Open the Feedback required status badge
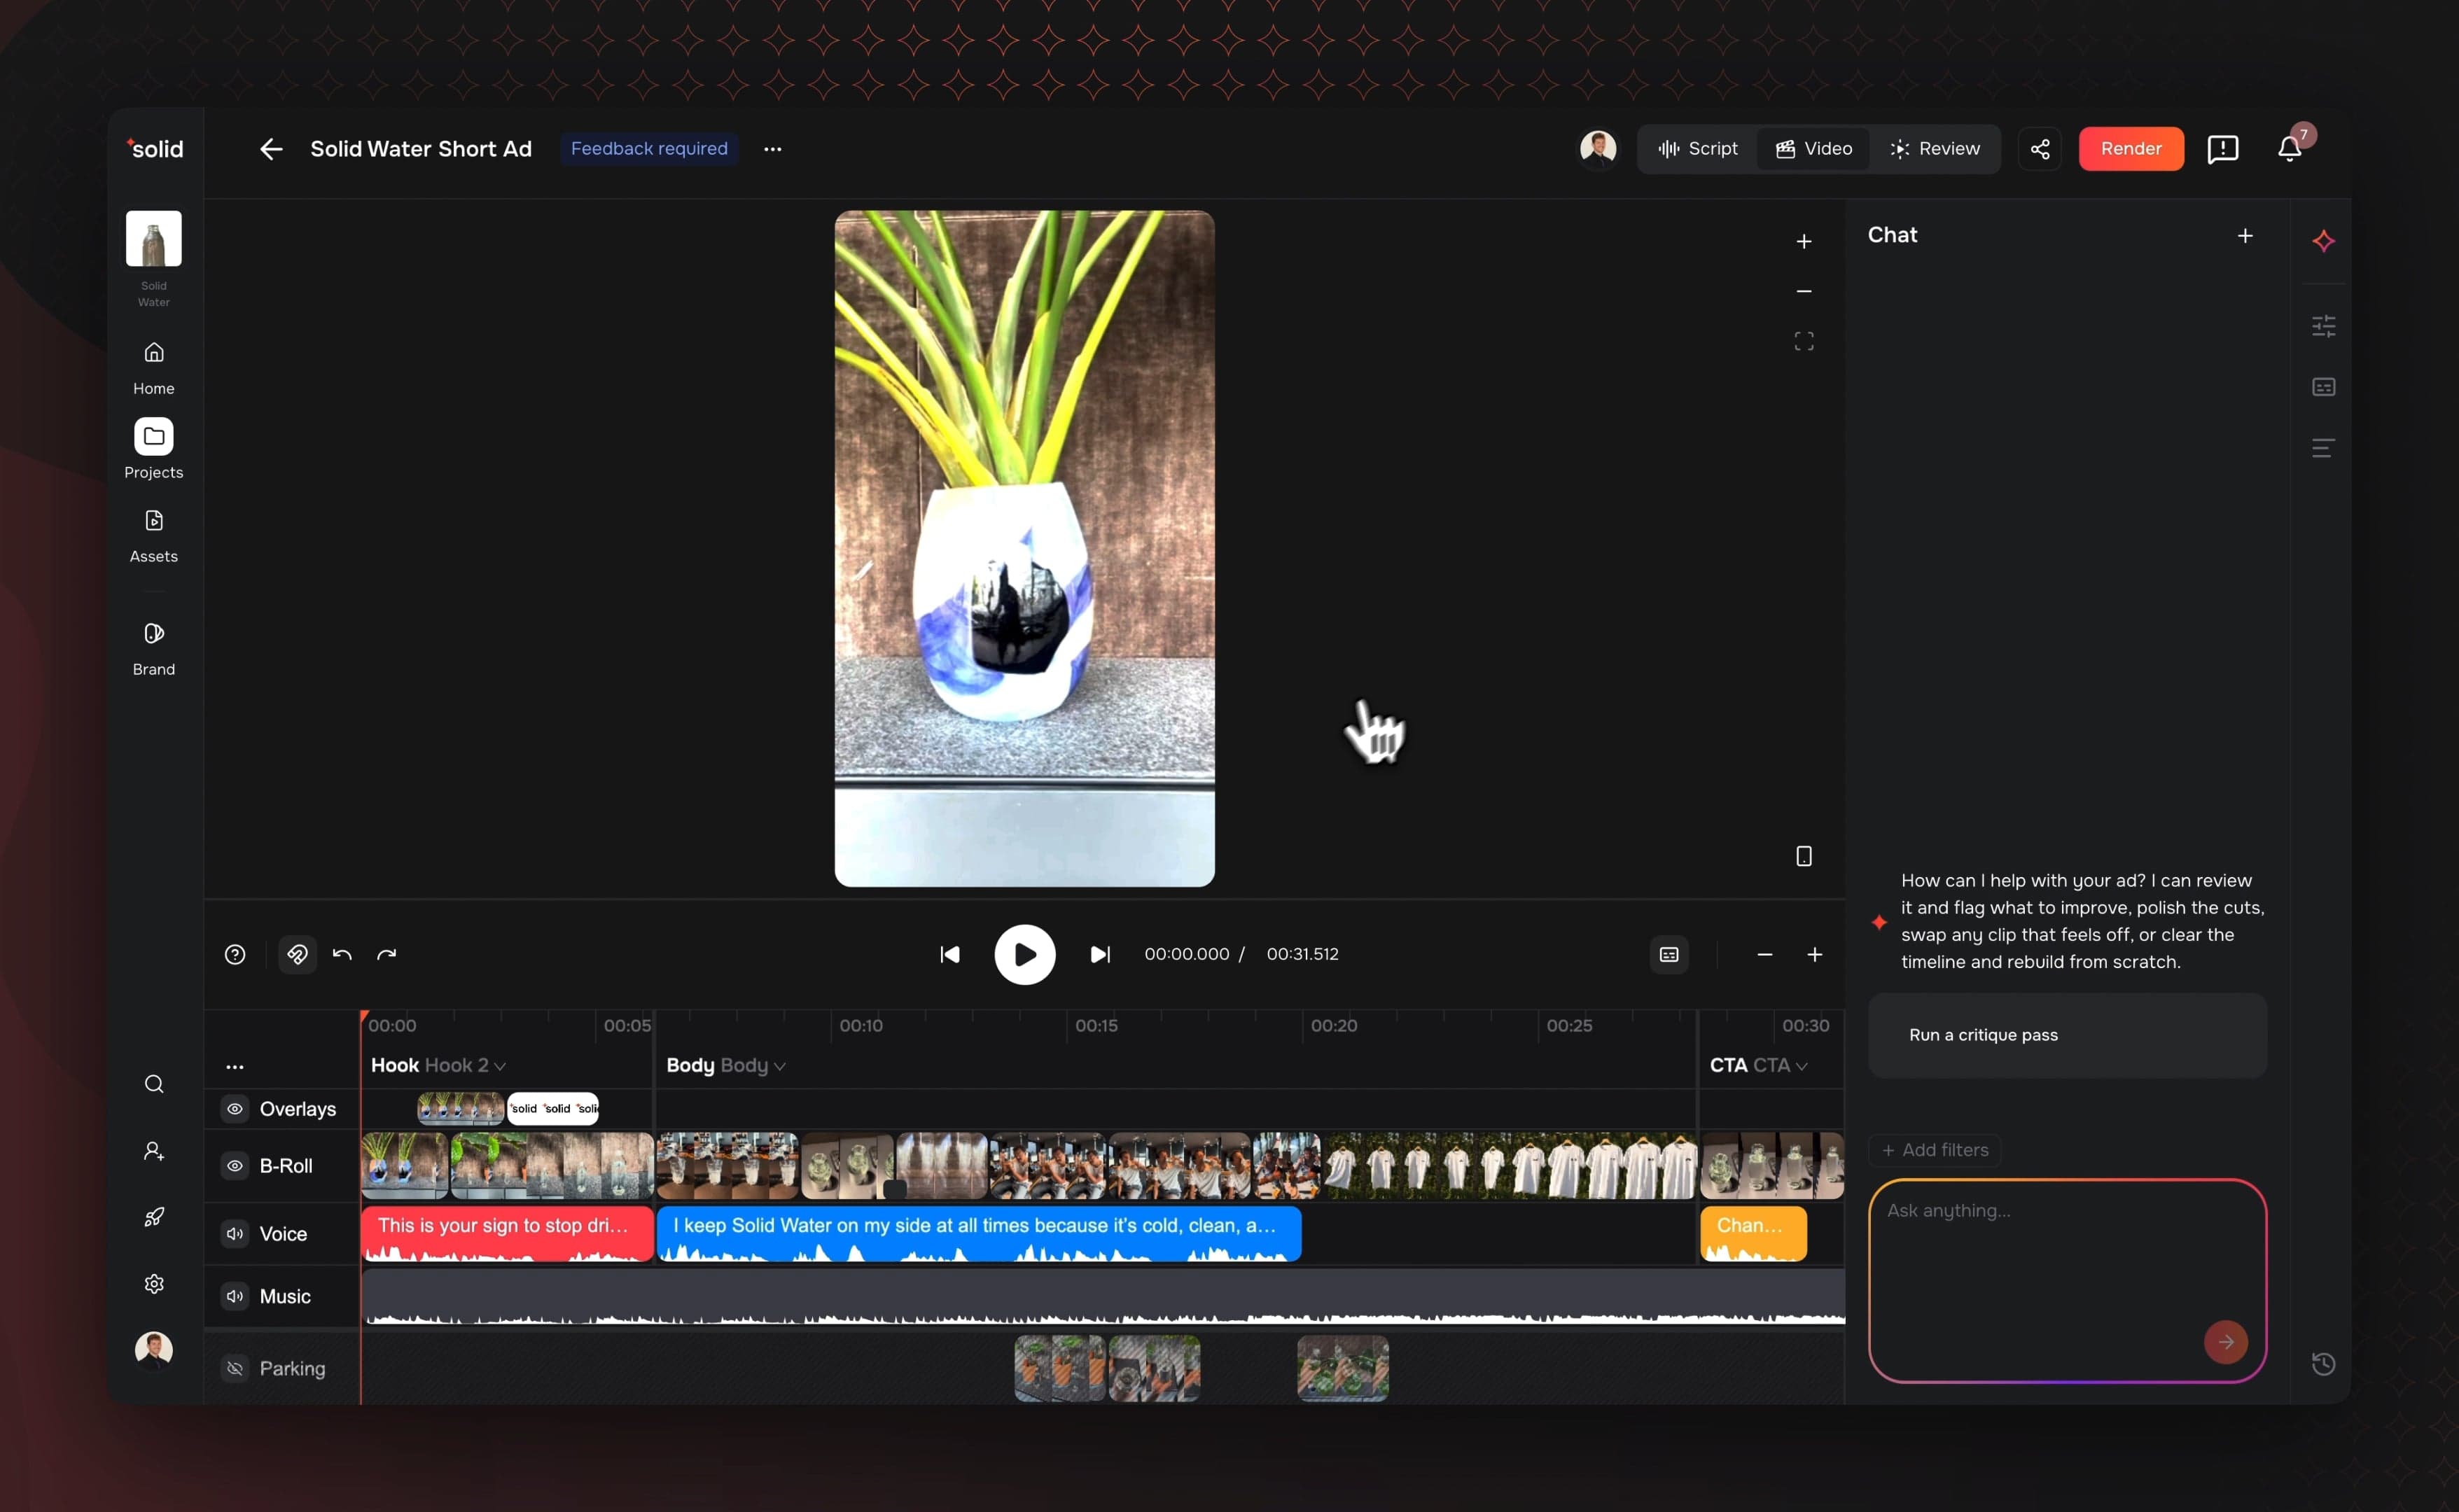2459x1512 pixels. pyautogui.click(x=649, y=149)
